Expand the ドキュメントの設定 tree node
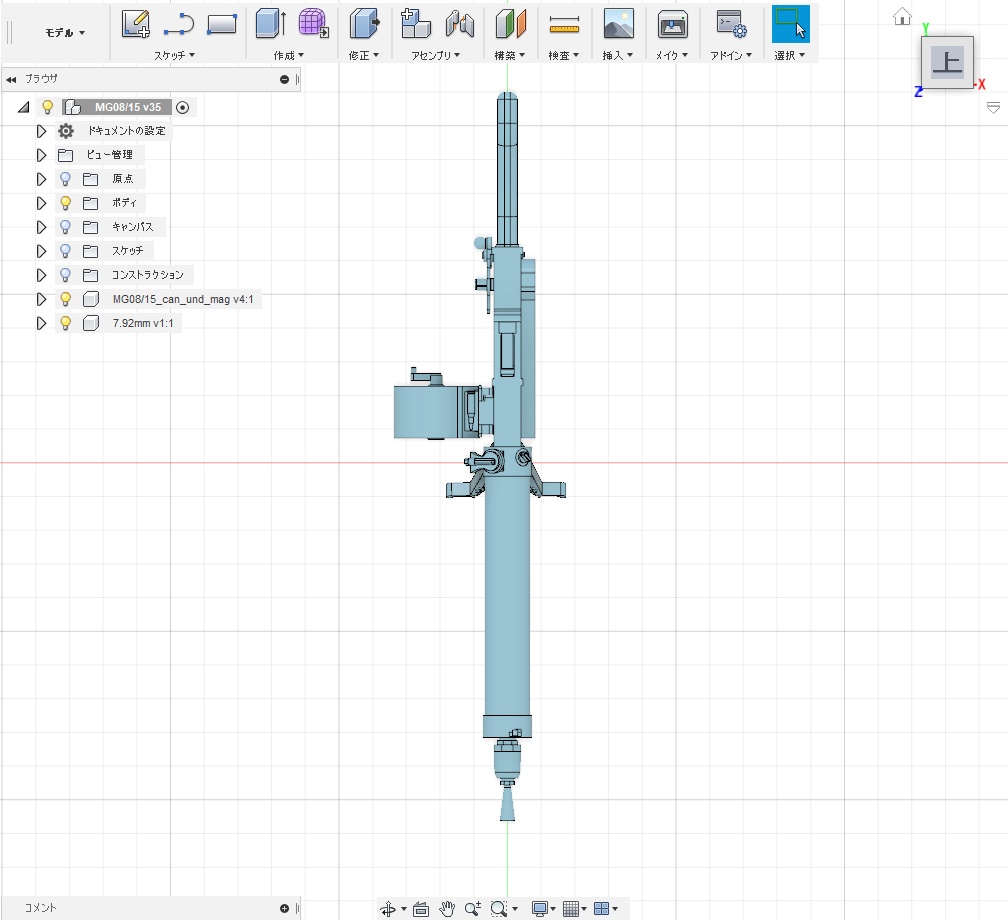This screenshot has width=1008, height=920. [x=41, y=131]
